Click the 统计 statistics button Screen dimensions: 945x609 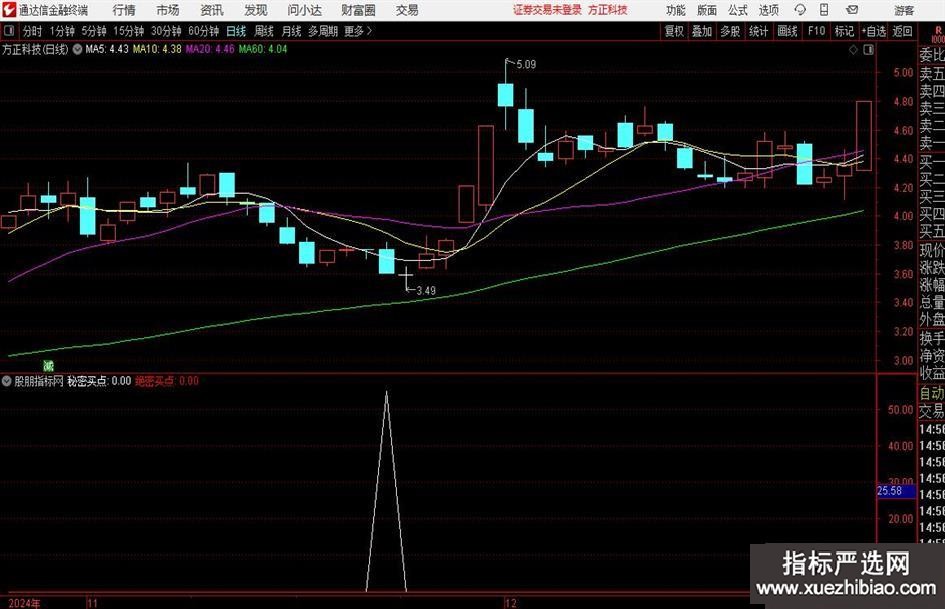758,31
